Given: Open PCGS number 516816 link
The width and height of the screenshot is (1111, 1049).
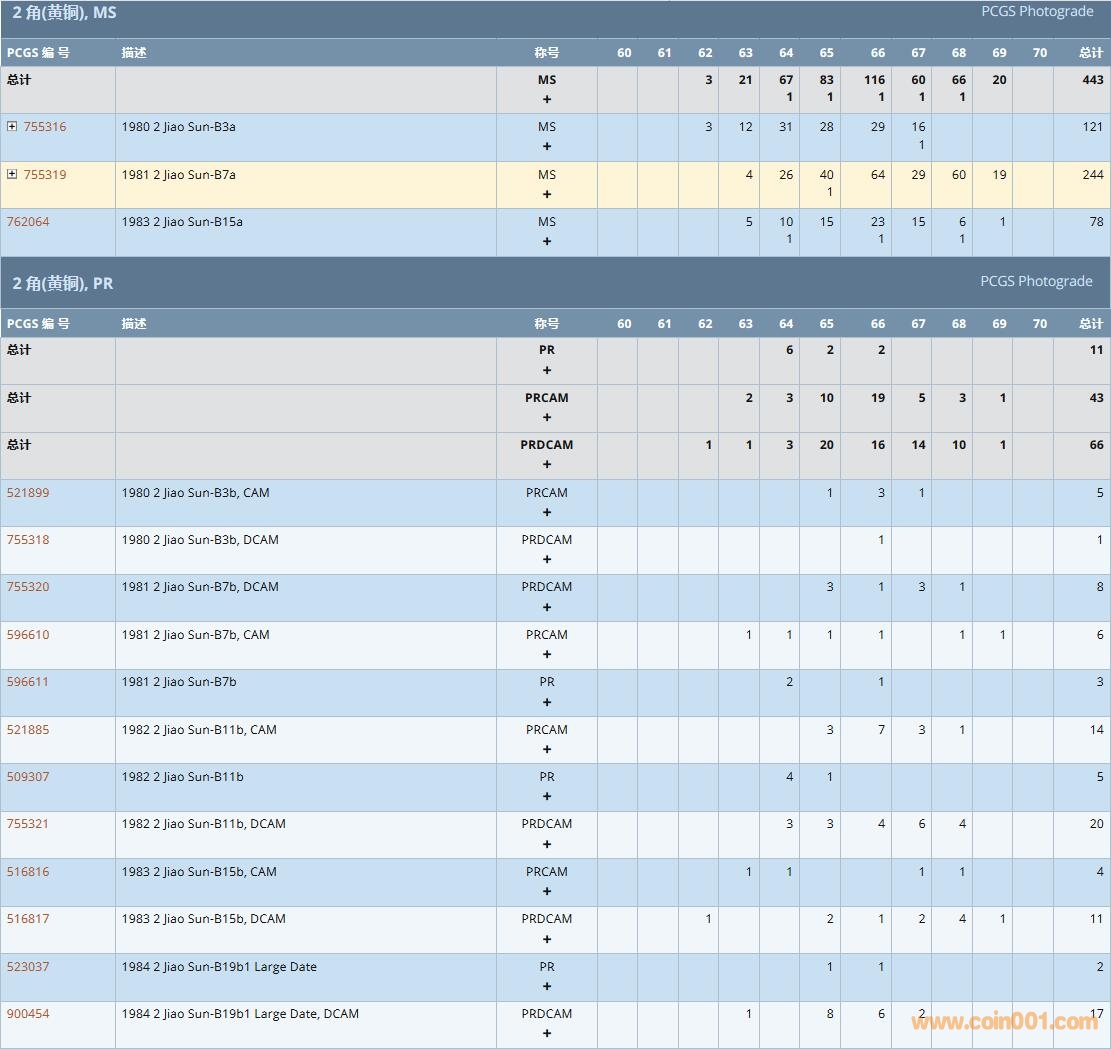Looking at the screenshot, I should [28, 872].
